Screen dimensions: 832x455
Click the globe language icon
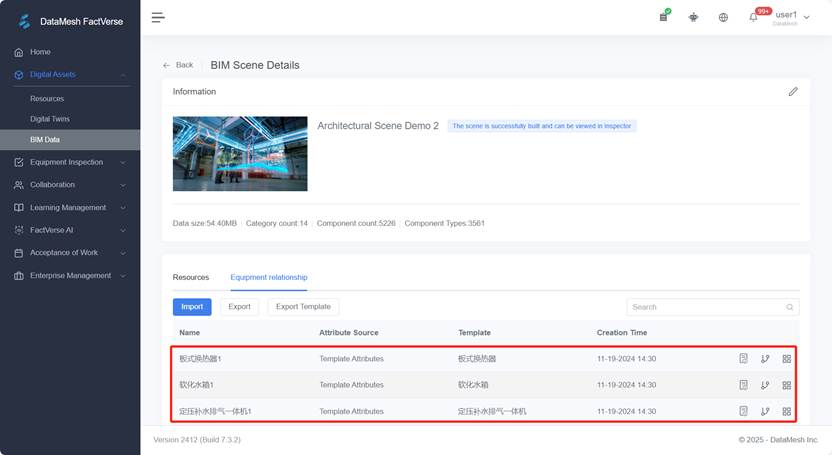pyautogui.click(x=723, y=17)
